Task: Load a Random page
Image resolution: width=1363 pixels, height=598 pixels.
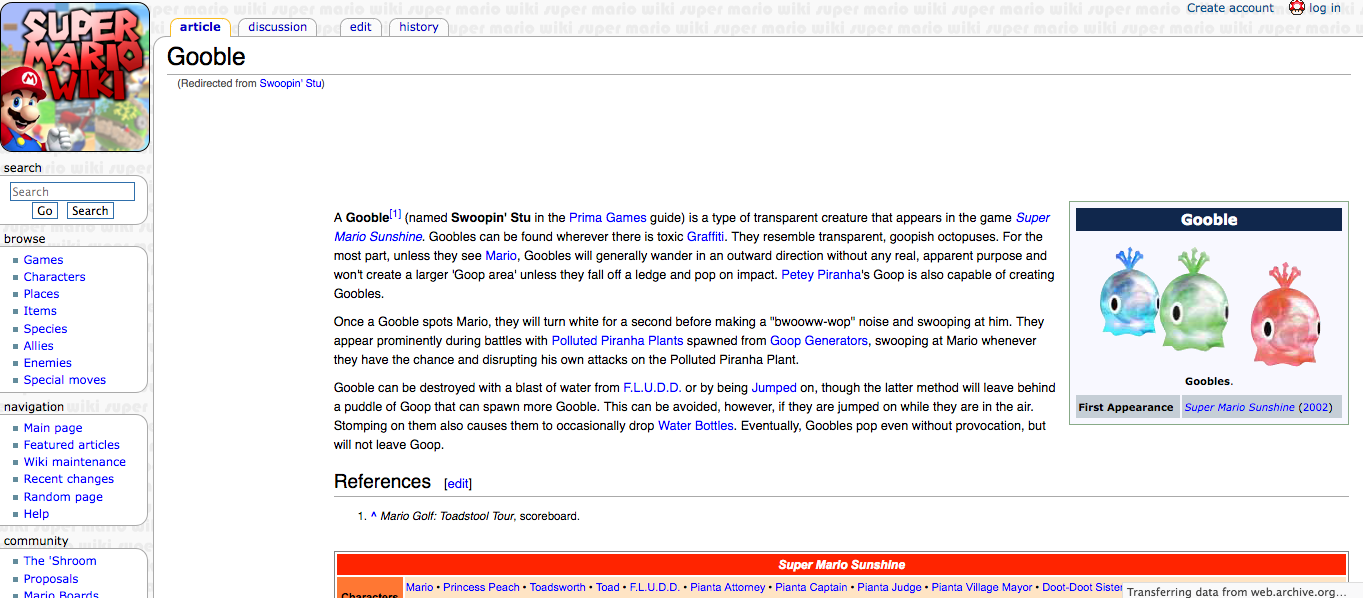Action: [63, 497]
